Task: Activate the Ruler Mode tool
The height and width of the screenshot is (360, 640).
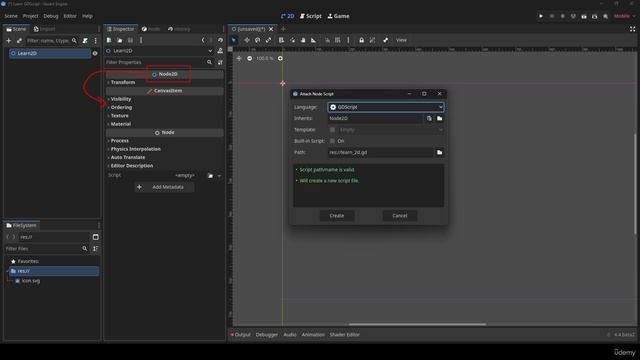Action: click(313, 40)
